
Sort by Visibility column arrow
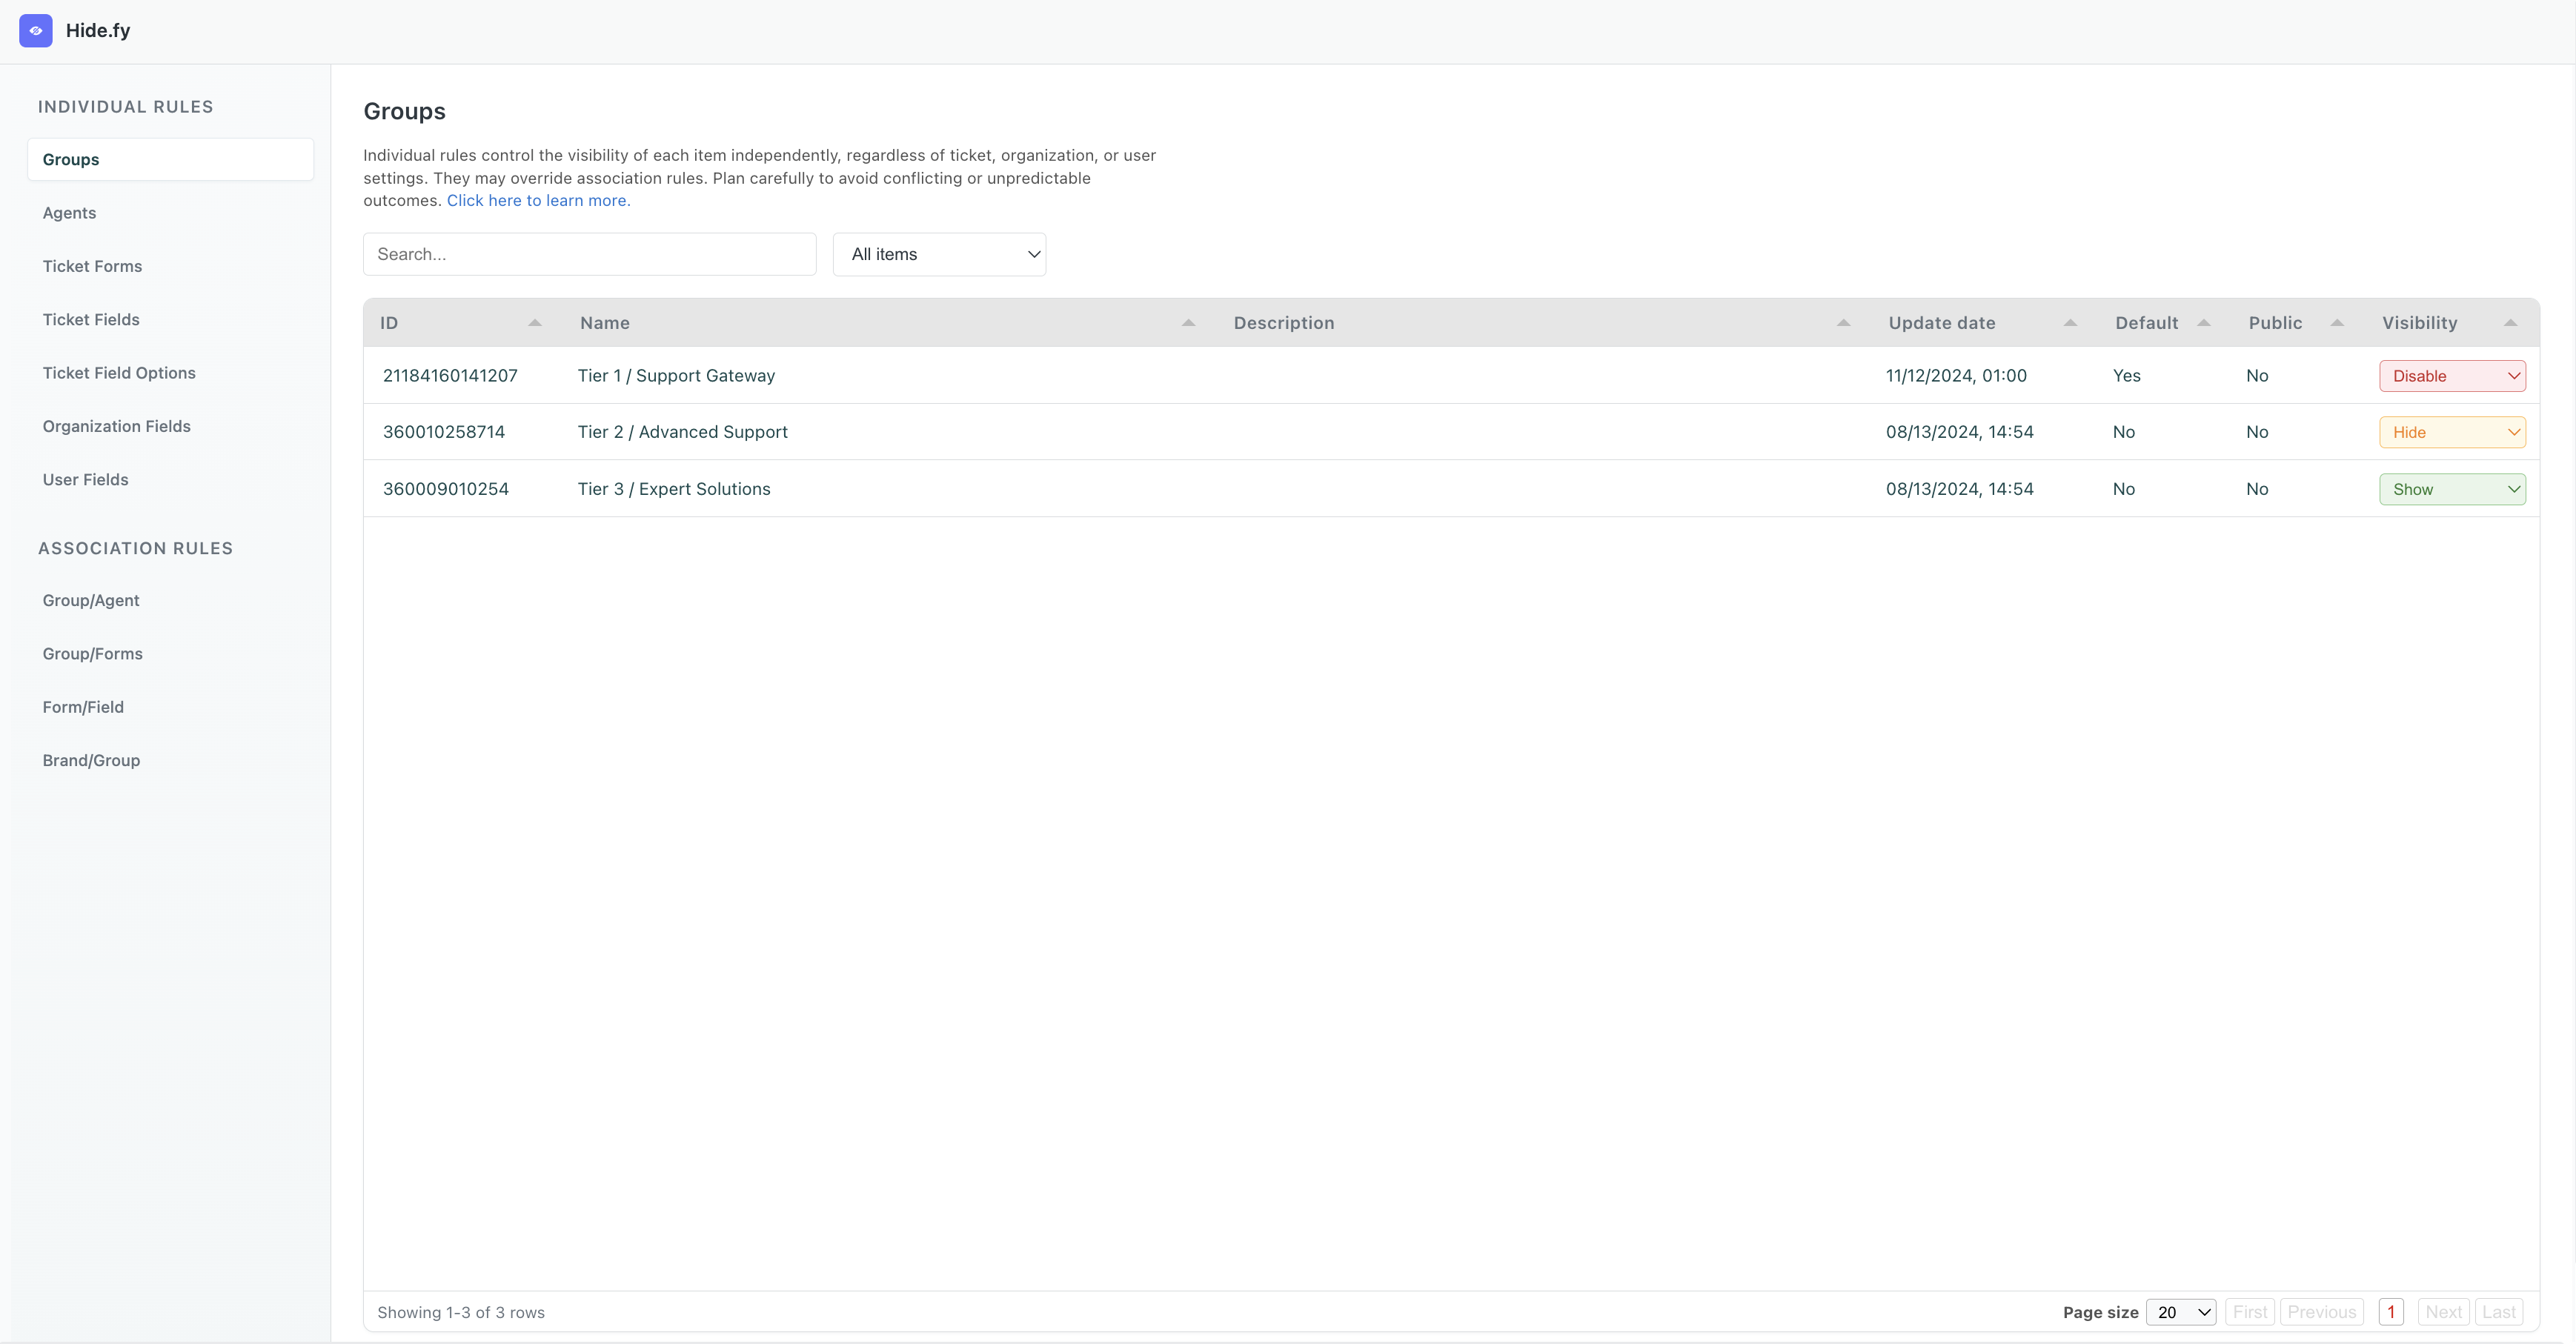2510,323
